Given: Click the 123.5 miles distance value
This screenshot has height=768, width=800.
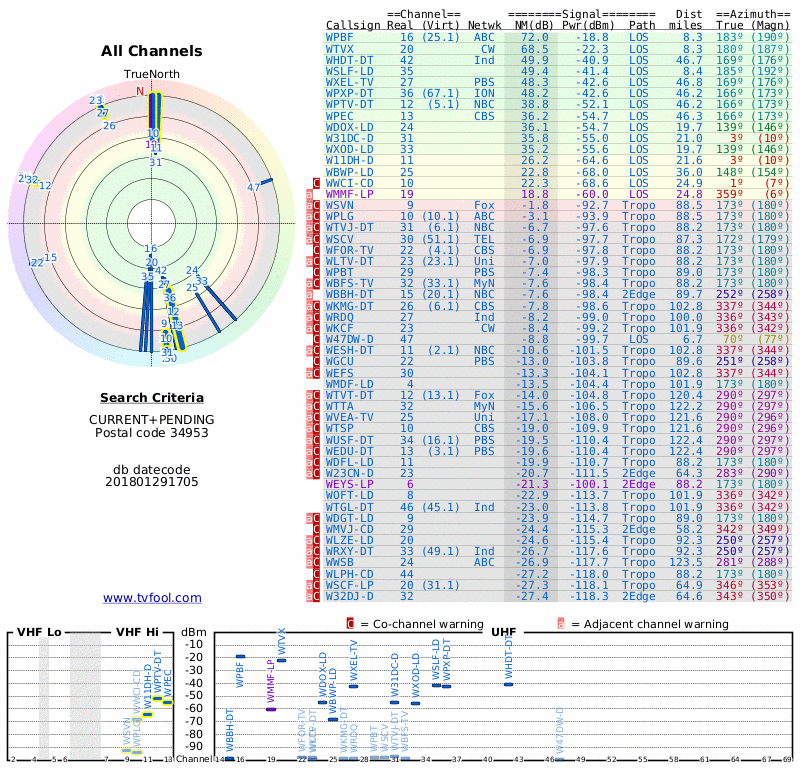Looking at the screenshot, I should point(686,562).
